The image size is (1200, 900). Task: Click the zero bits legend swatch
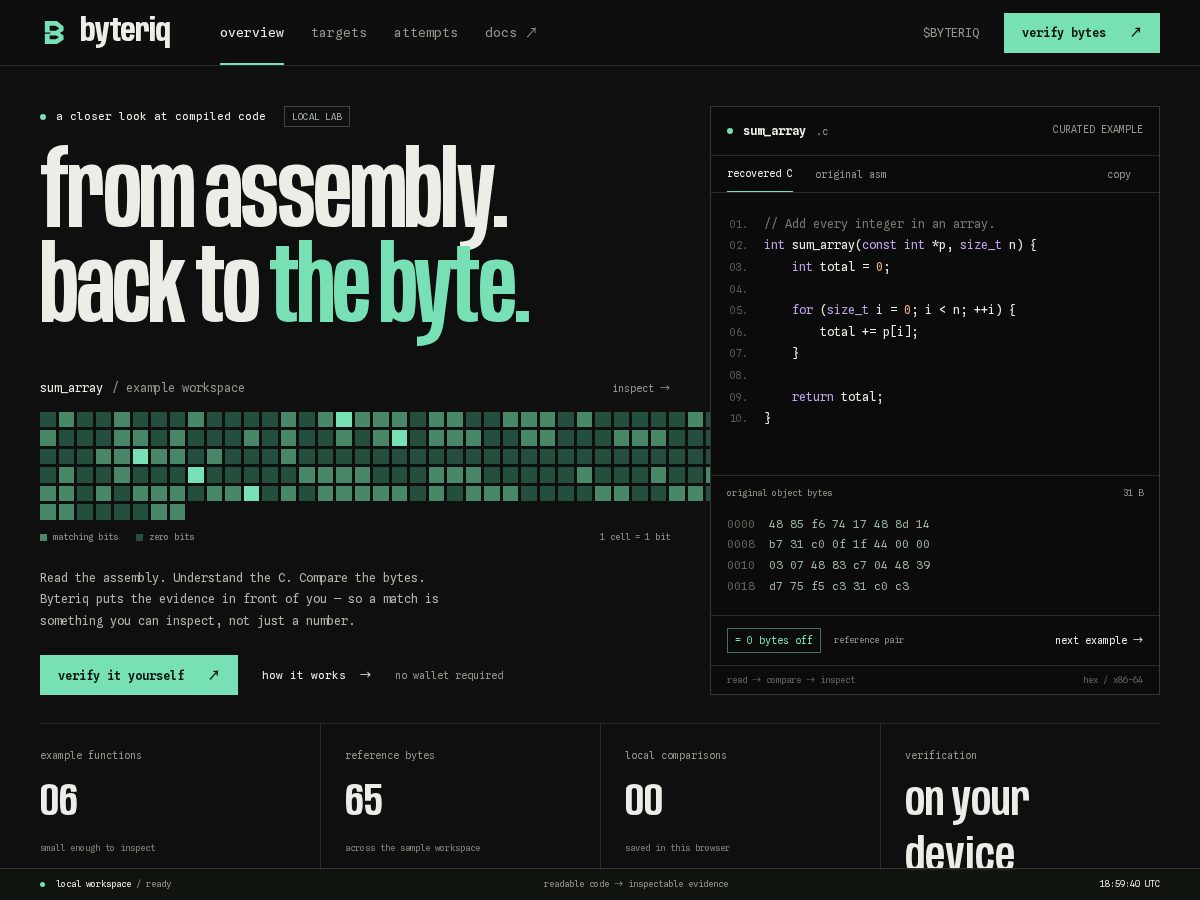click(140, 537)
